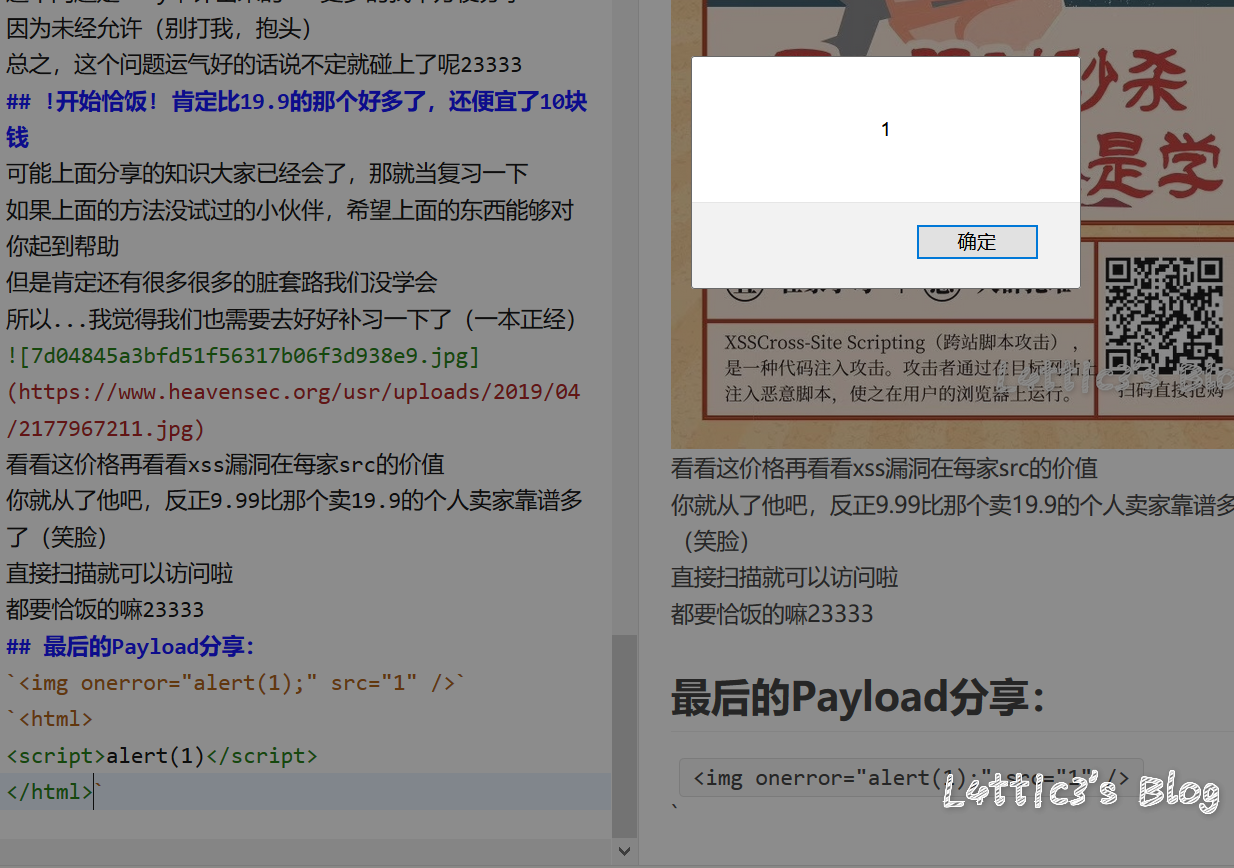Image resolution: width=1234 pixels, height=868 pixels.
Task: Place cursor on the "</html>`" editor line
Action: 54,791
